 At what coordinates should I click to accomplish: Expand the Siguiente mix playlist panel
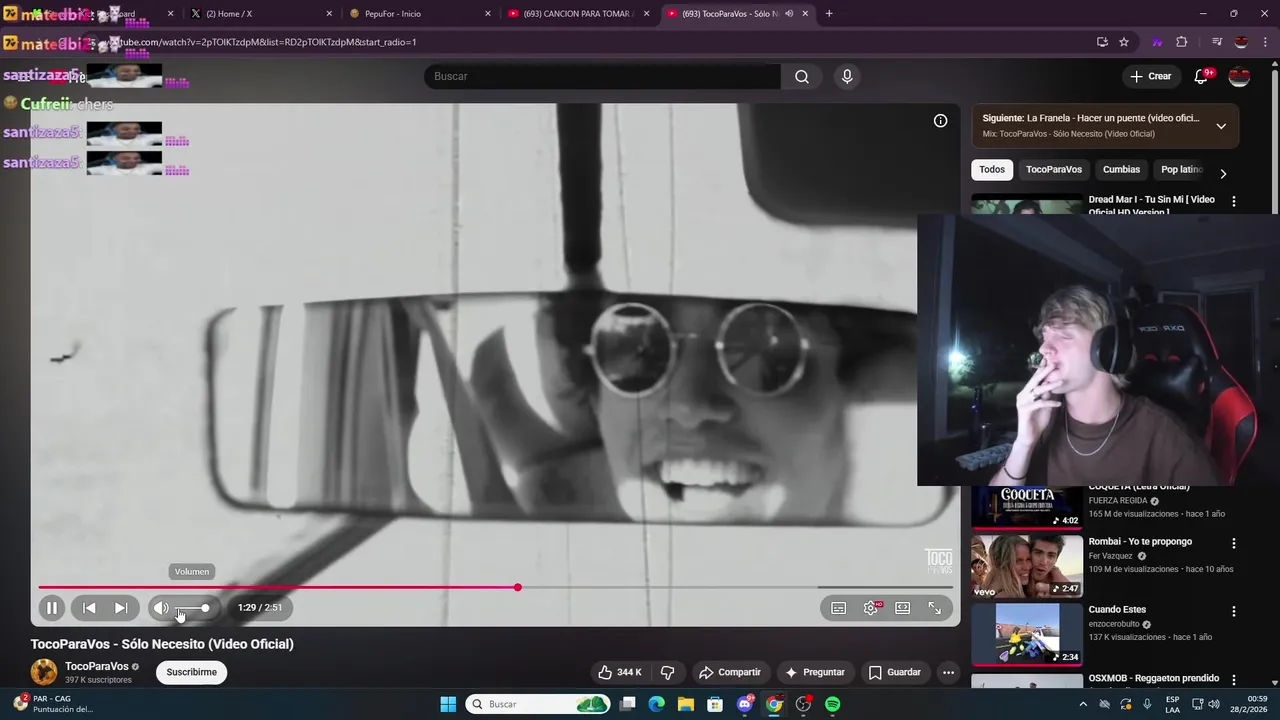[x=1221, y=126]
